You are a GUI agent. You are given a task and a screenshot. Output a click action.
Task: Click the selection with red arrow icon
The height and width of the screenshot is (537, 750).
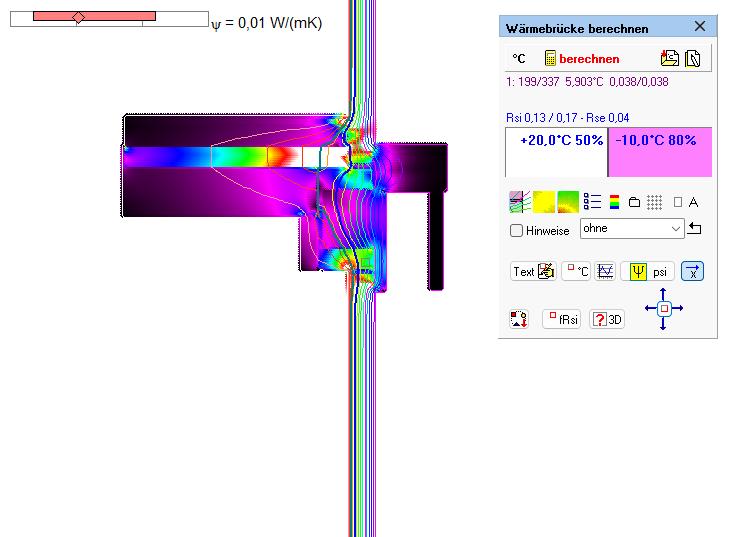[x=519, y=319]
